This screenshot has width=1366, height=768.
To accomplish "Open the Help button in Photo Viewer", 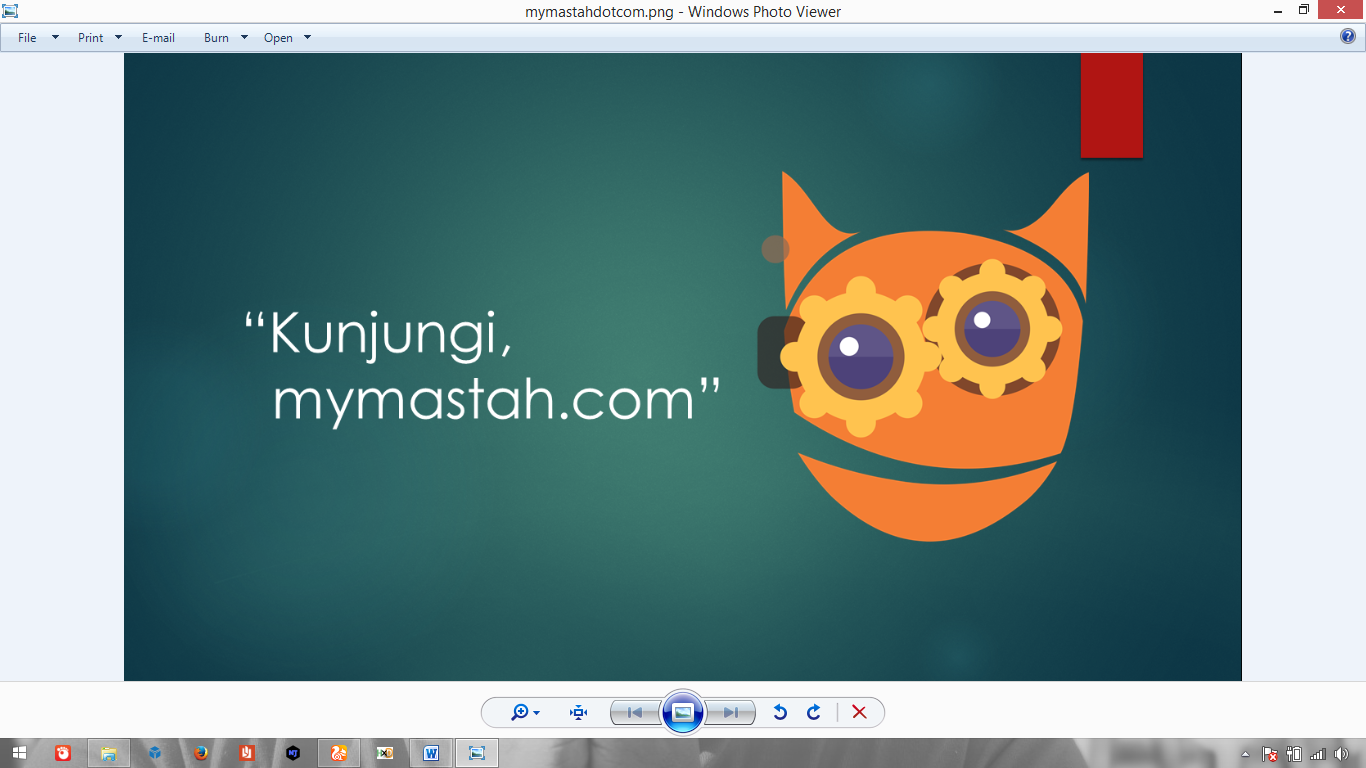I will point(1348,37).
